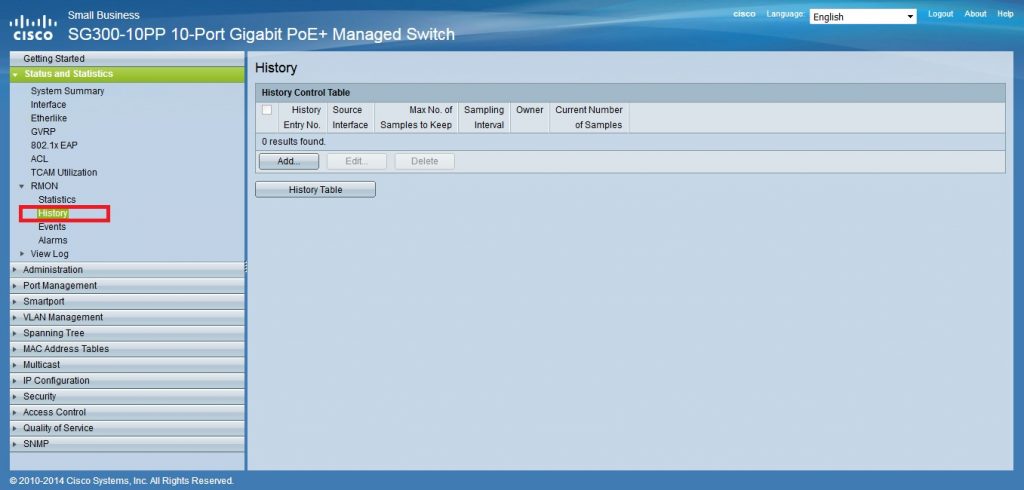Open RMON Statistics page
1024x490 pixels.
coord(57,199)
